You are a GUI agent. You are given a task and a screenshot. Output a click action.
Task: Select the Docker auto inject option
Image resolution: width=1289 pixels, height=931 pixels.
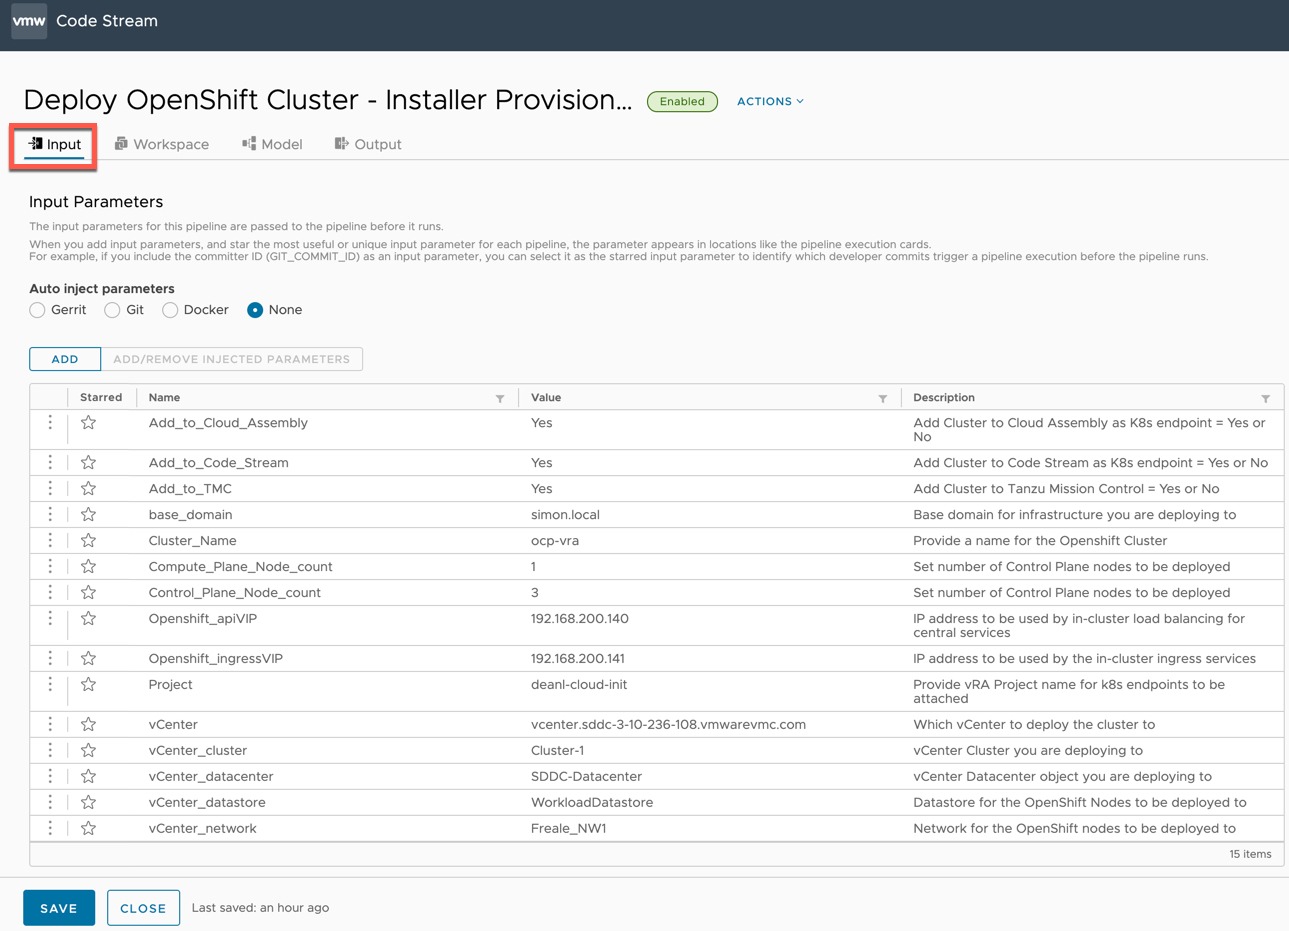[x=170, y=310]
